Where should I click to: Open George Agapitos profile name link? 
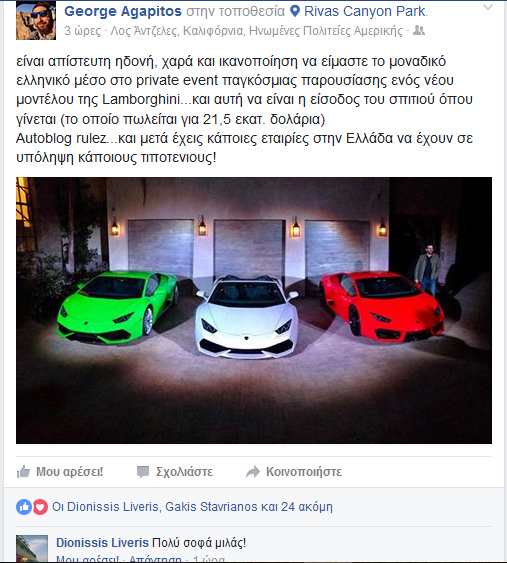[x=123, y=11]
